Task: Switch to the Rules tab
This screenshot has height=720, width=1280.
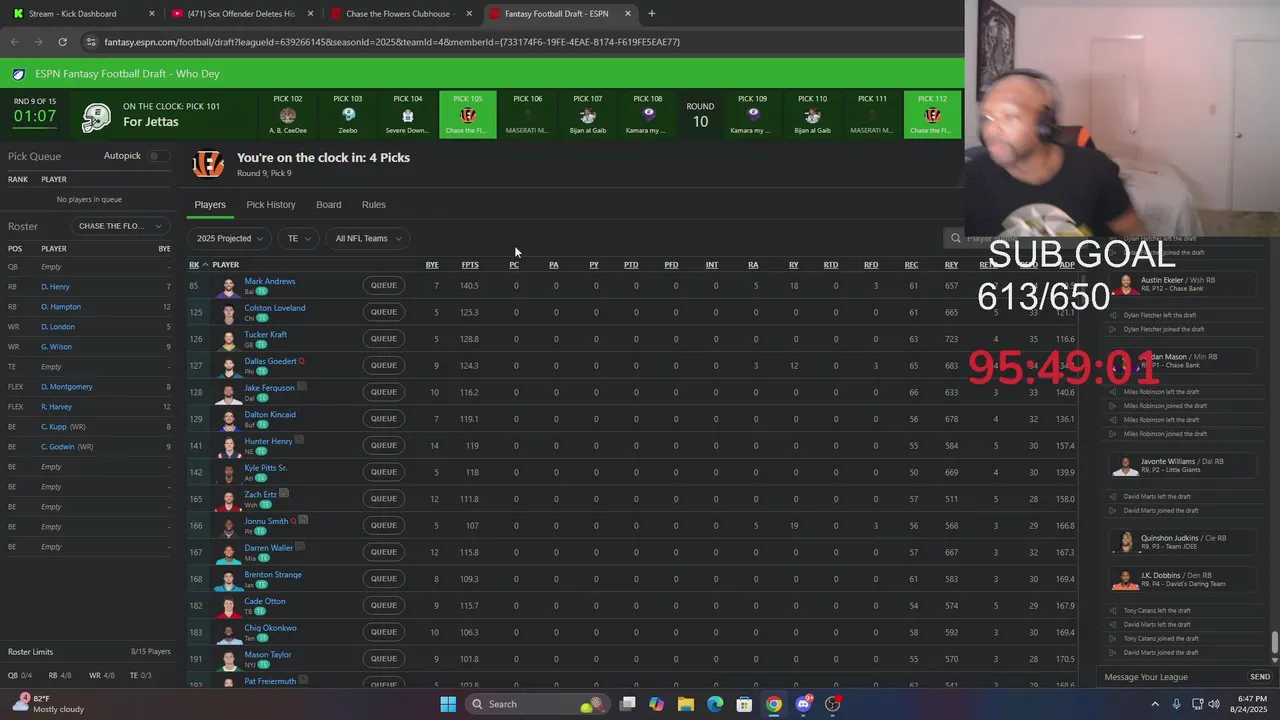Action: 374,205
